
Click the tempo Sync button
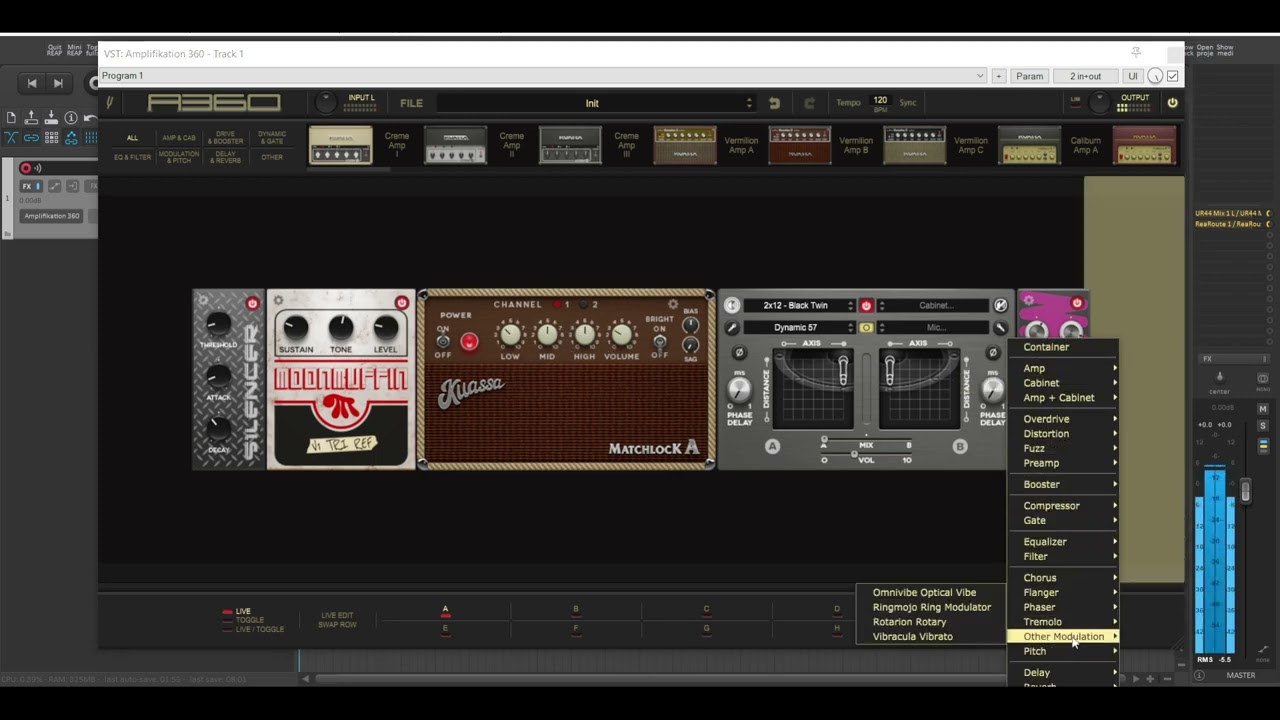pyautogui.click(x=907, y=103)
